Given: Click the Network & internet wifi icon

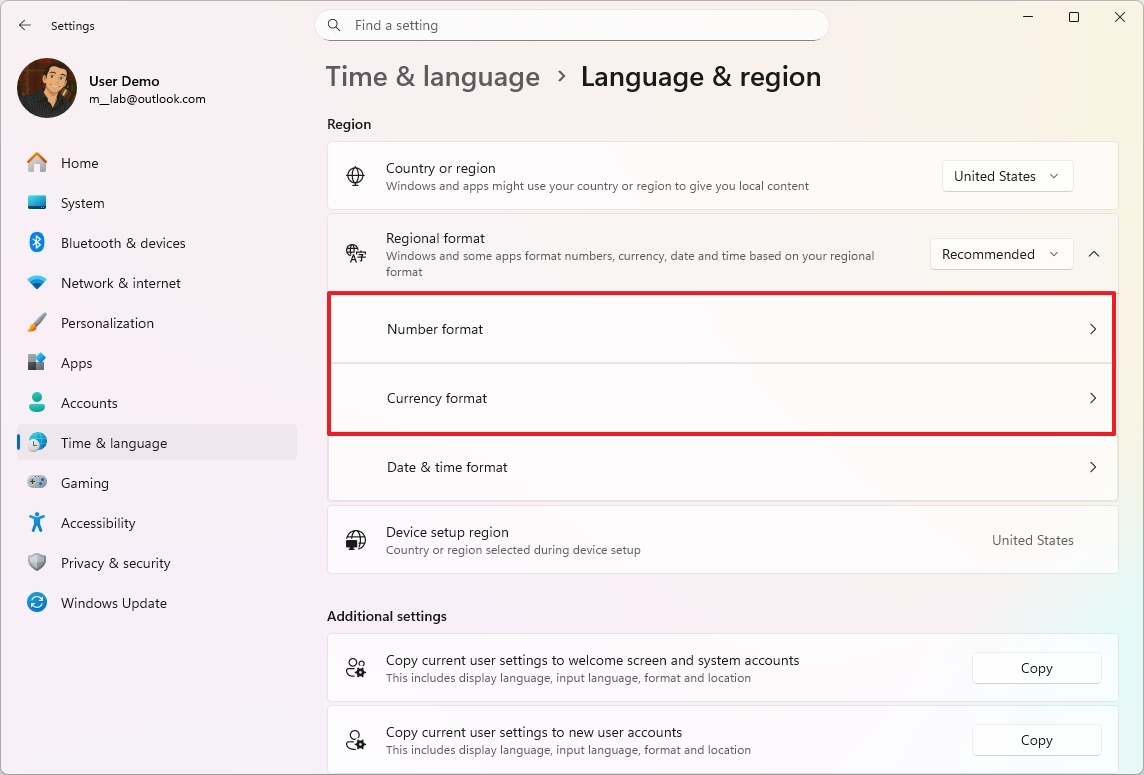Looking at the screenshot, I should coord(37,283).
